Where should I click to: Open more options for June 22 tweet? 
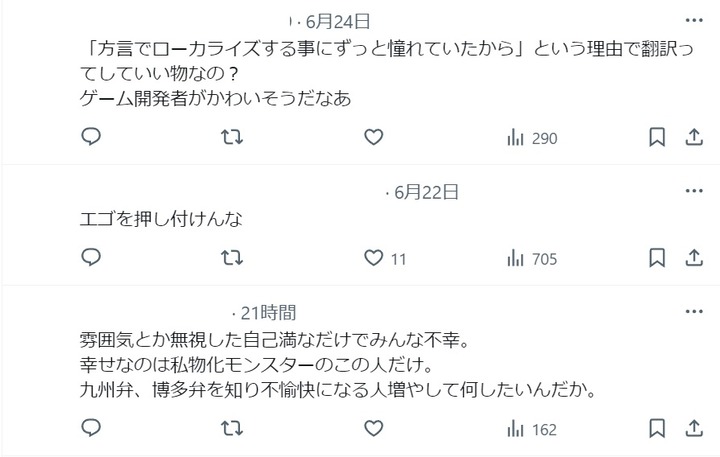pyautogui.click(x=694, y=191)
